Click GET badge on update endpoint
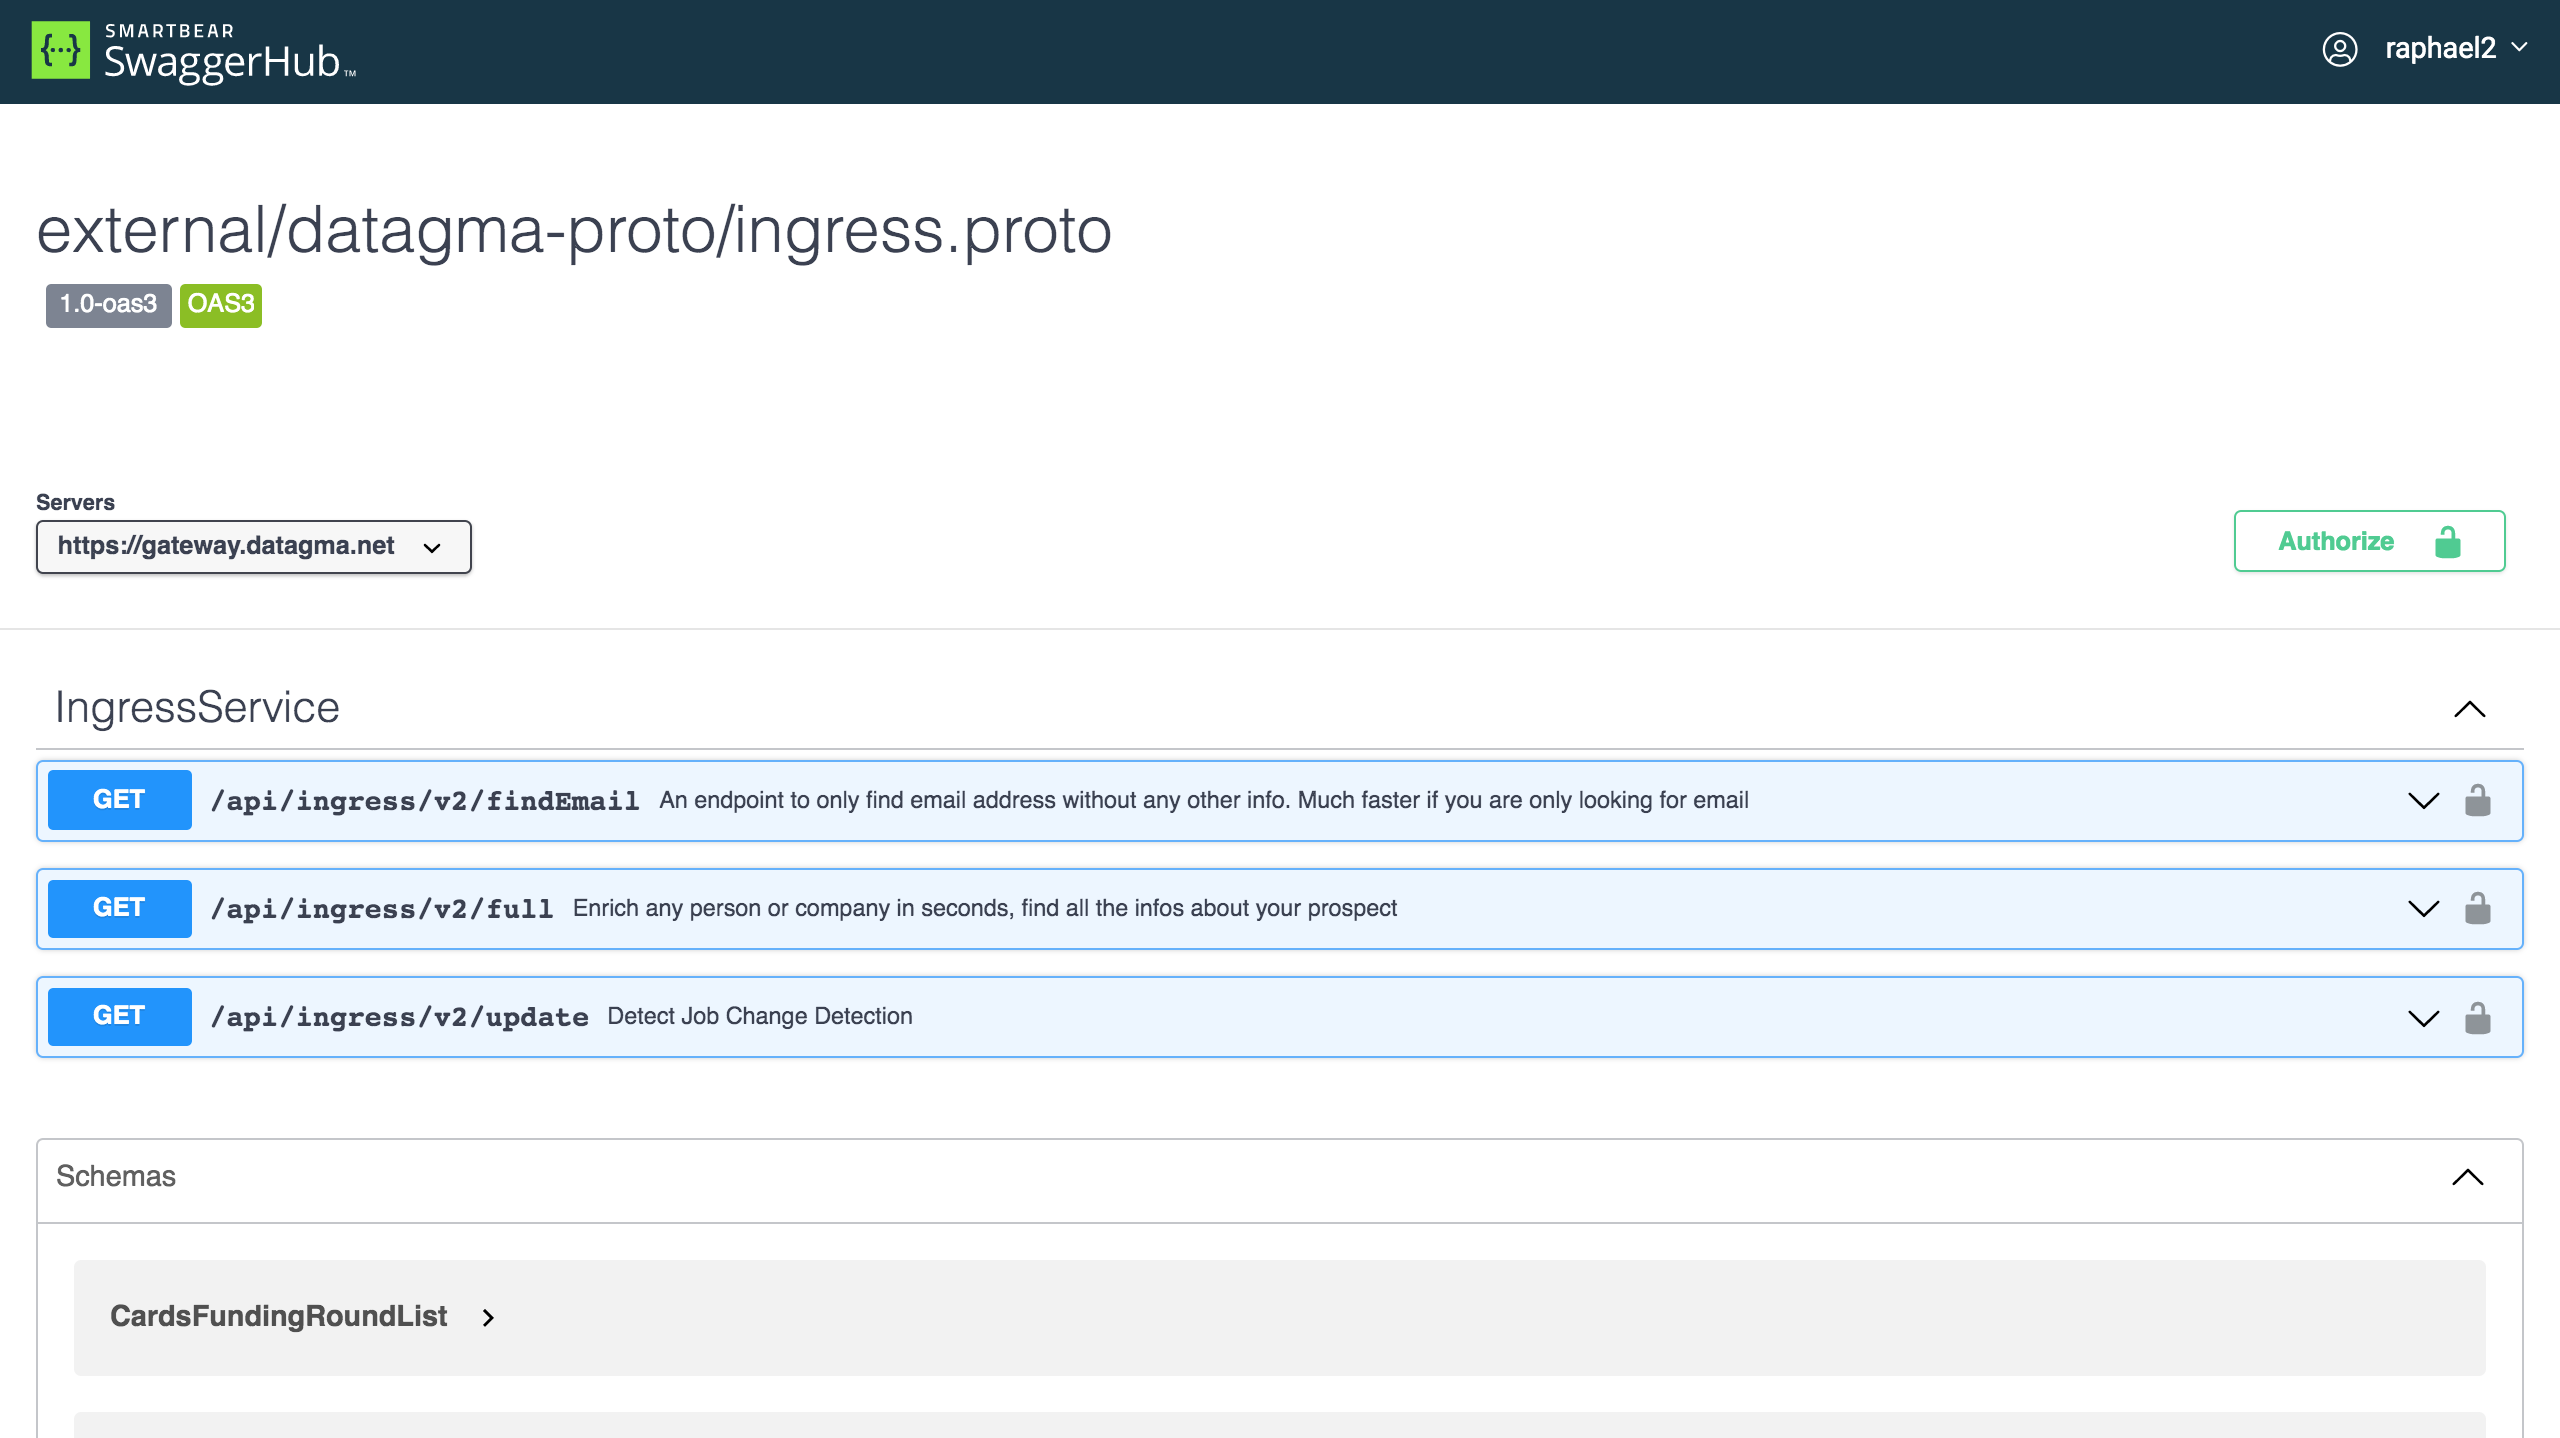The height and width of the screenshot is (1438, 2560). coord(120,1016)
